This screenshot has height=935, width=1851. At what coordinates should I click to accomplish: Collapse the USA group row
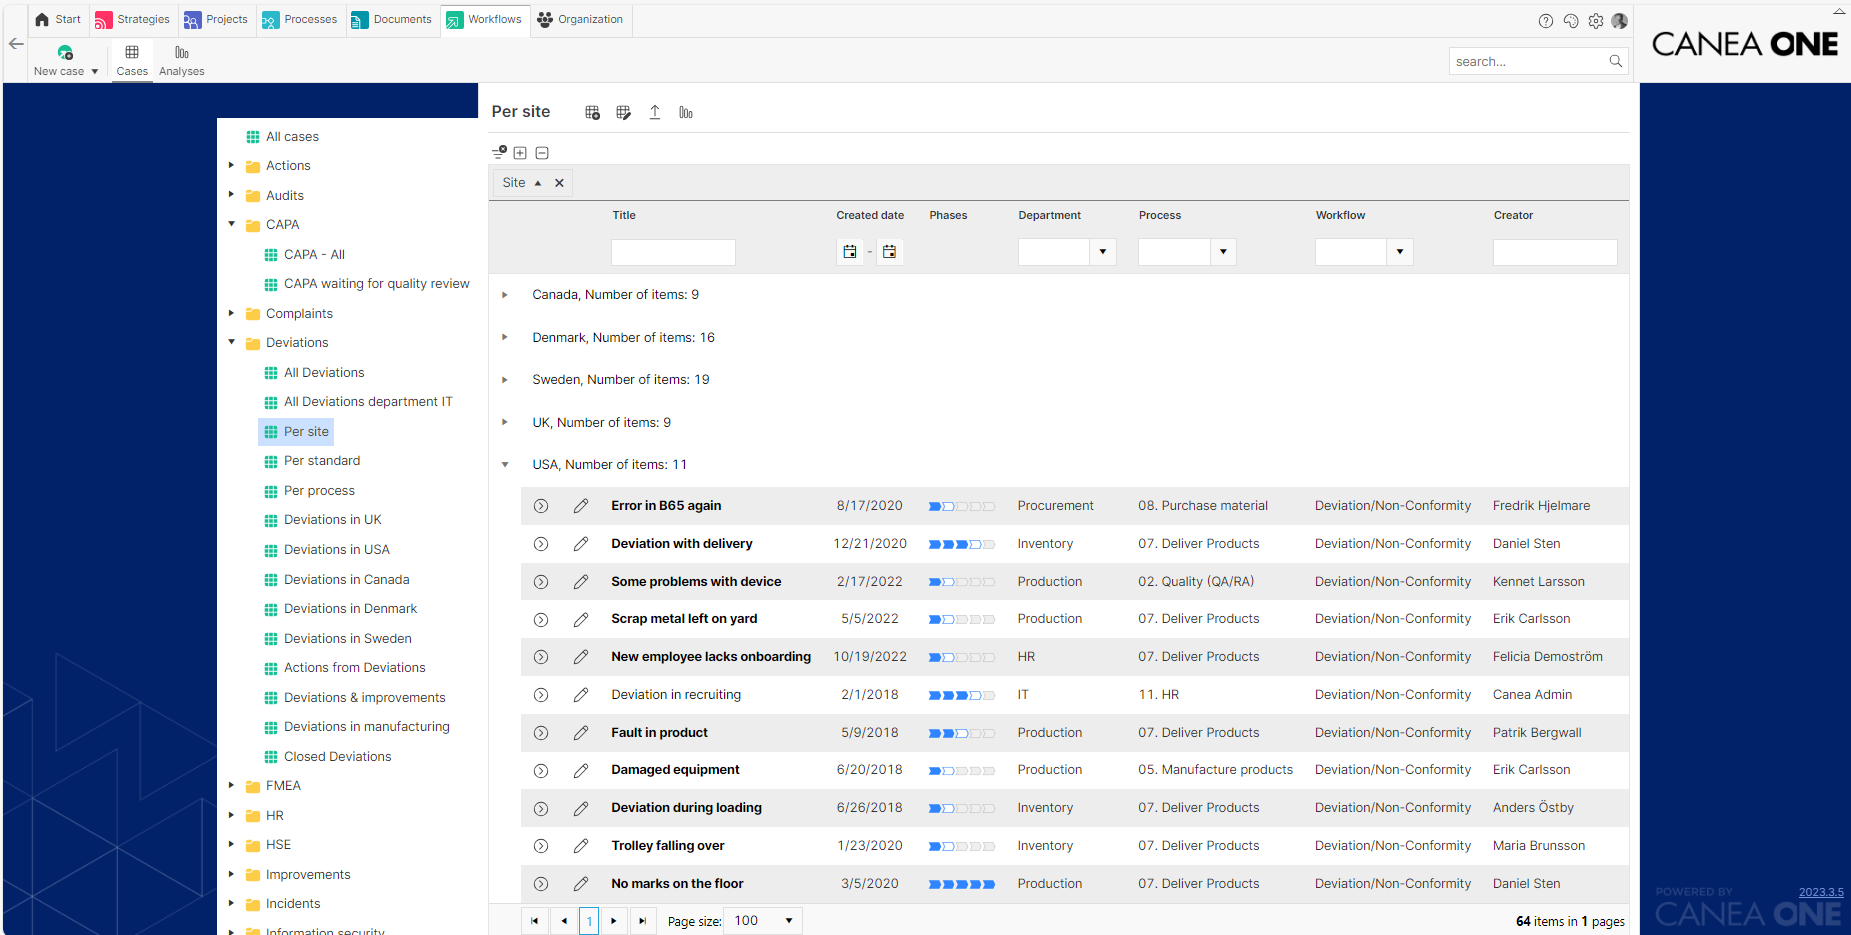[x=505, y=465]
